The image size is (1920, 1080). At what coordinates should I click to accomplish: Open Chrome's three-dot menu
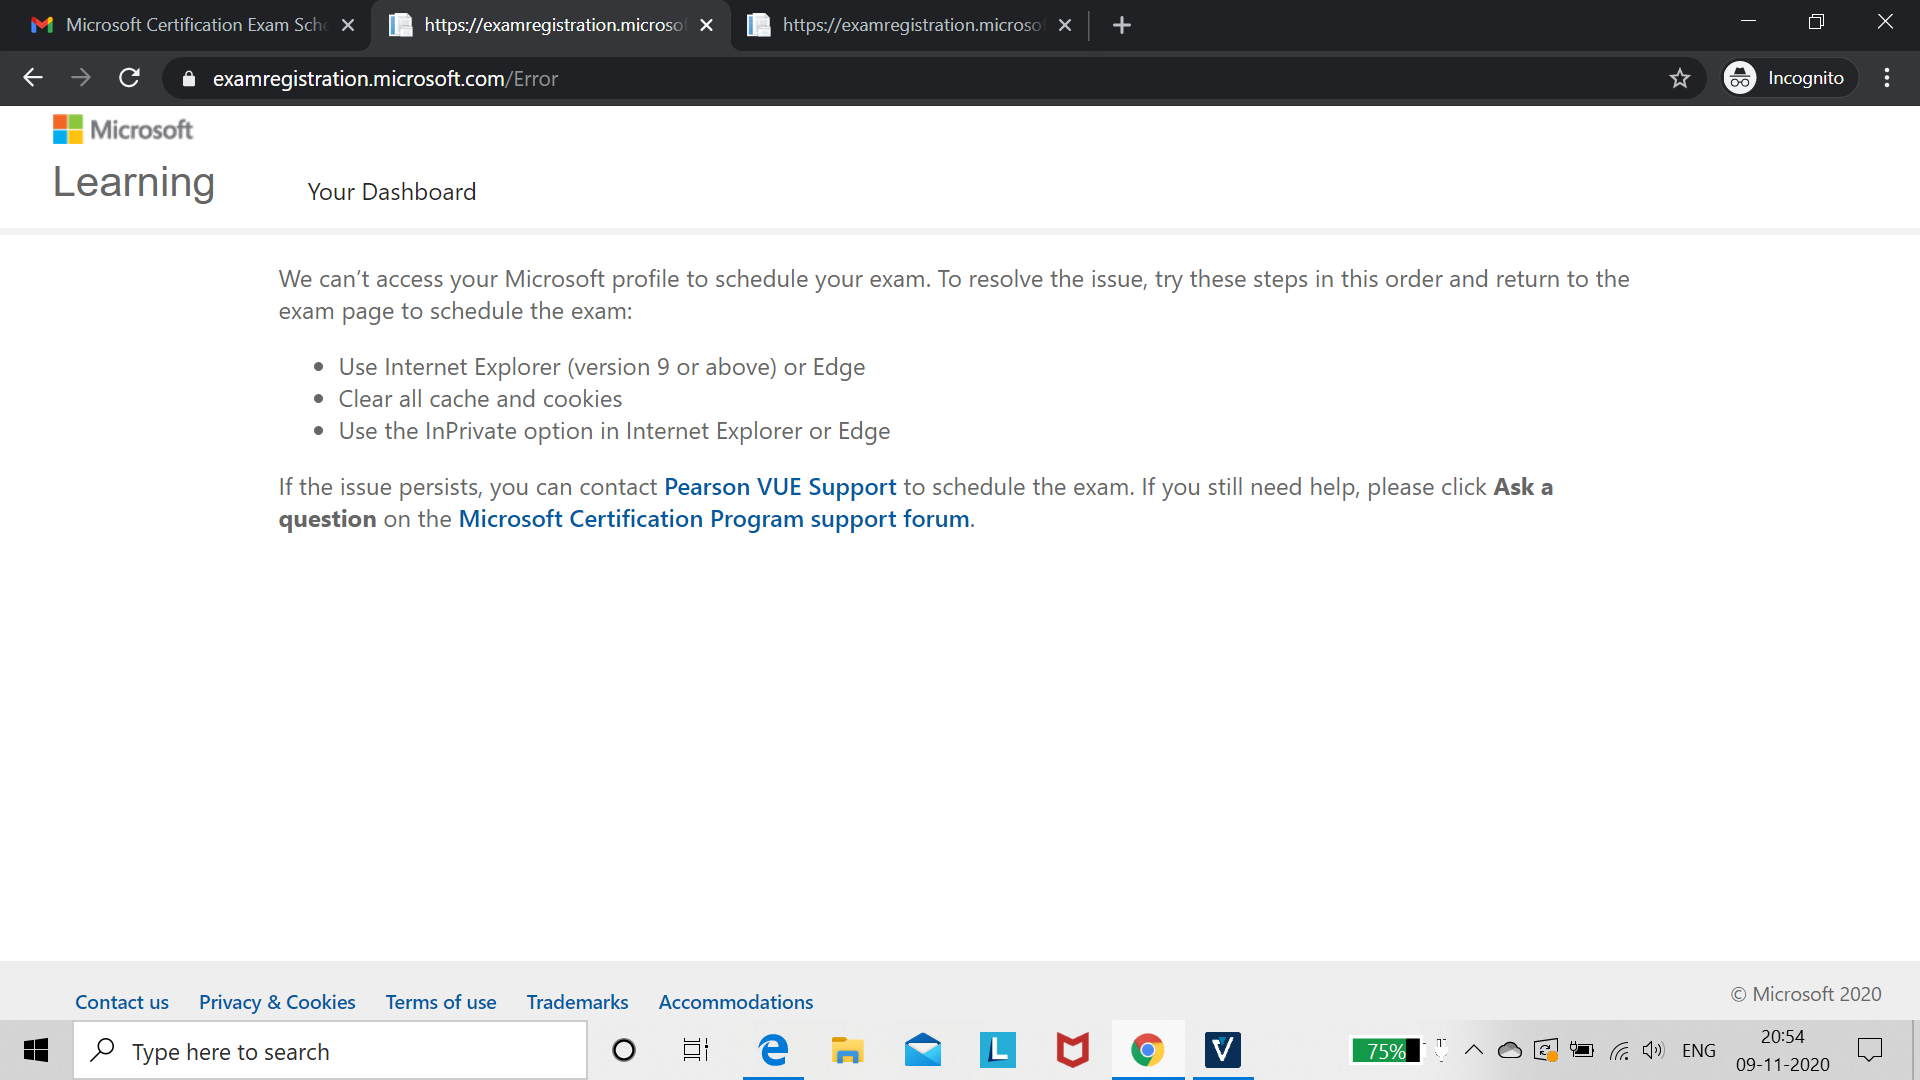pos(1887,78)
